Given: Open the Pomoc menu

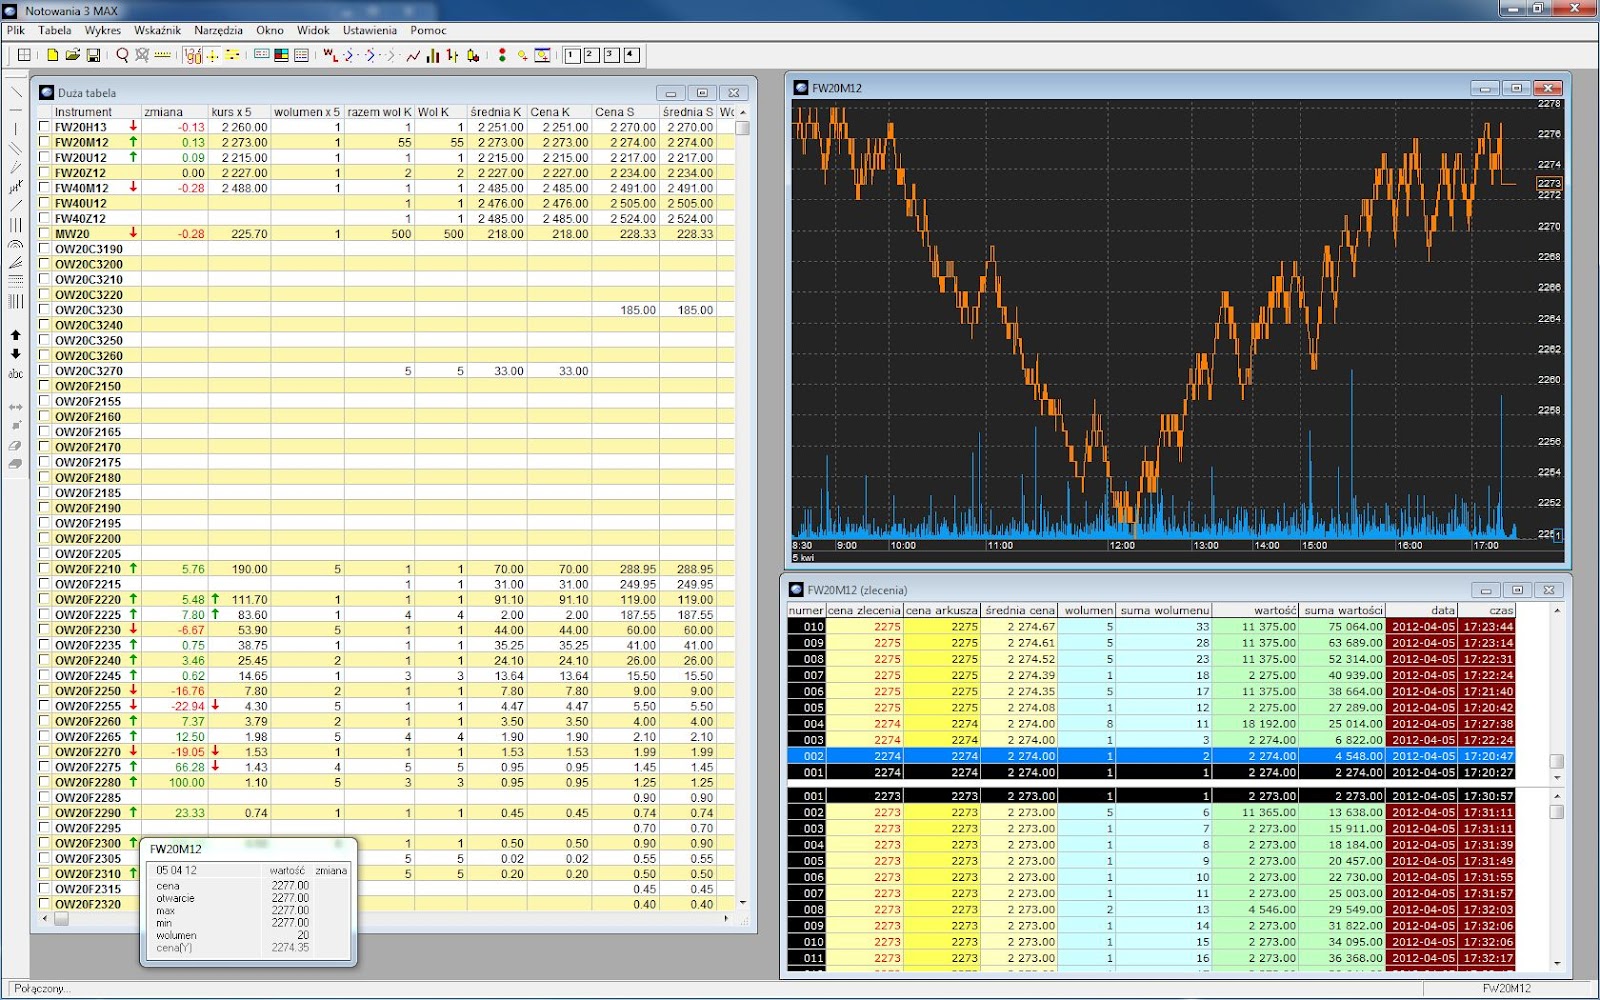Looking at the screenshot, I should coord(428,30).
